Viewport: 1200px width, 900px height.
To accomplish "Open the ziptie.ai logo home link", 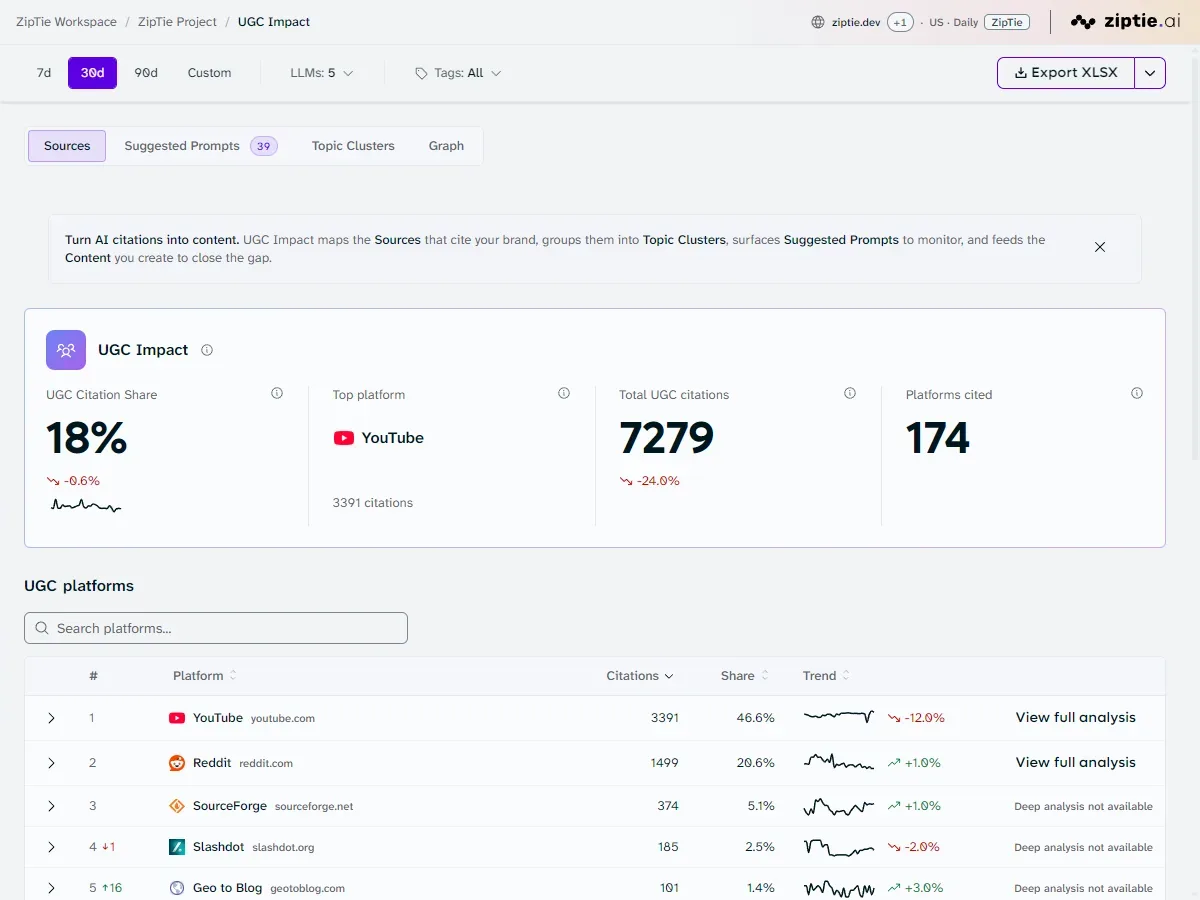I will coord(1125,21).
